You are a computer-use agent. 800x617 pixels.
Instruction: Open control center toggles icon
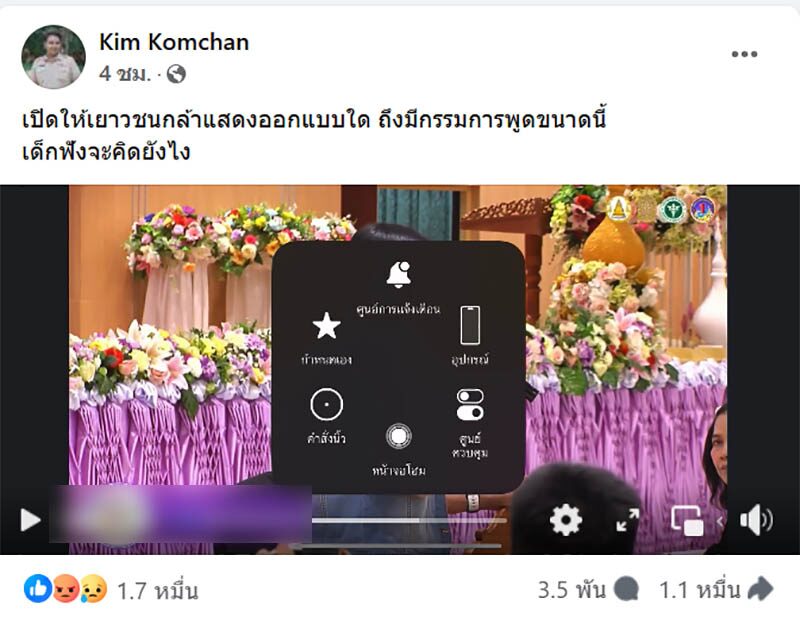point(470,405)
